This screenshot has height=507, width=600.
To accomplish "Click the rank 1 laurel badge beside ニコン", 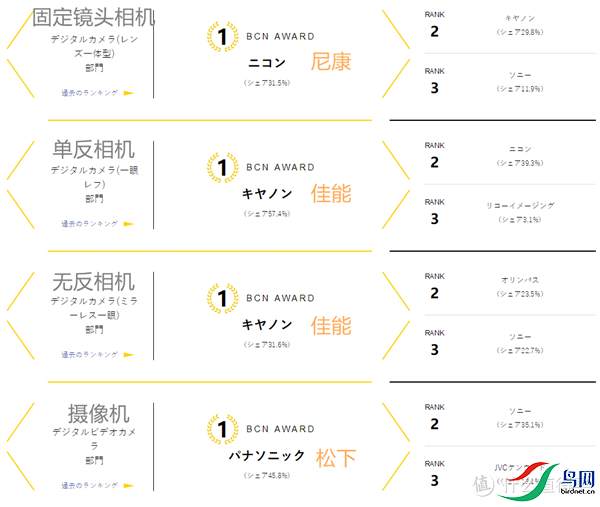I will (221, 37).
